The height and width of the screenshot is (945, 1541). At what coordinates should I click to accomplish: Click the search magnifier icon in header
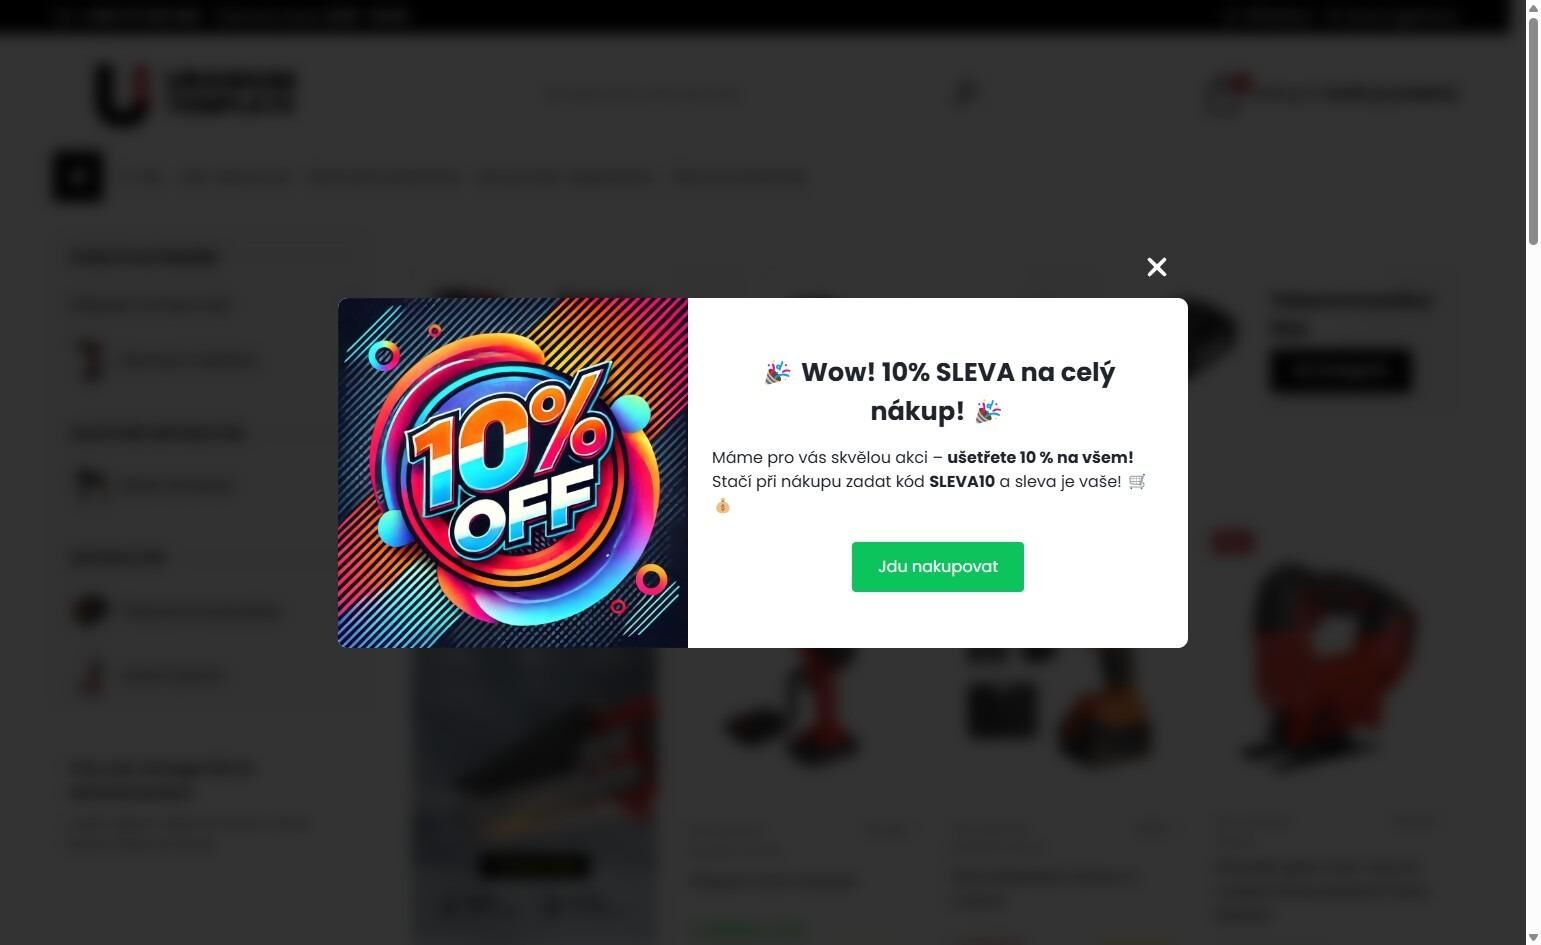click(x=965, y=93)
